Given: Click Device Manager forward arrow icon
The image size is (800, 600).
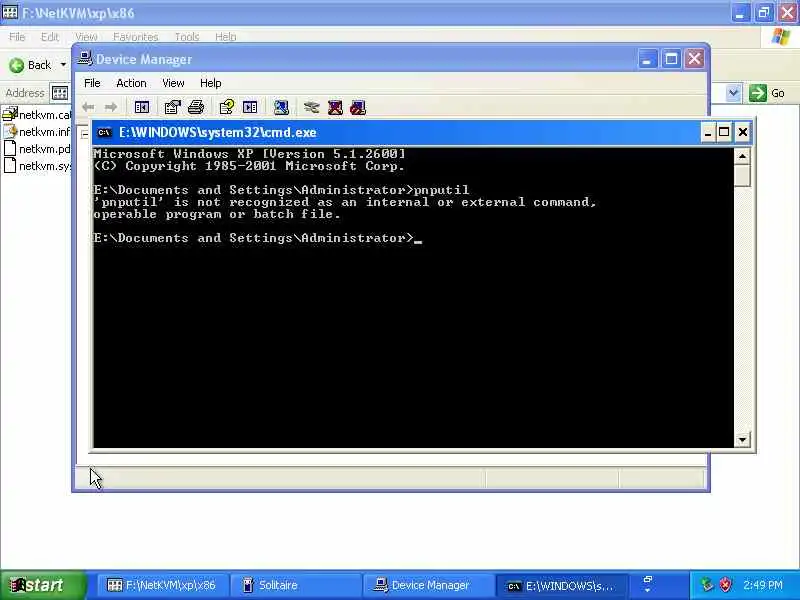Looking at the screenshot, I should pyautogui.click(x=111, y=107).
